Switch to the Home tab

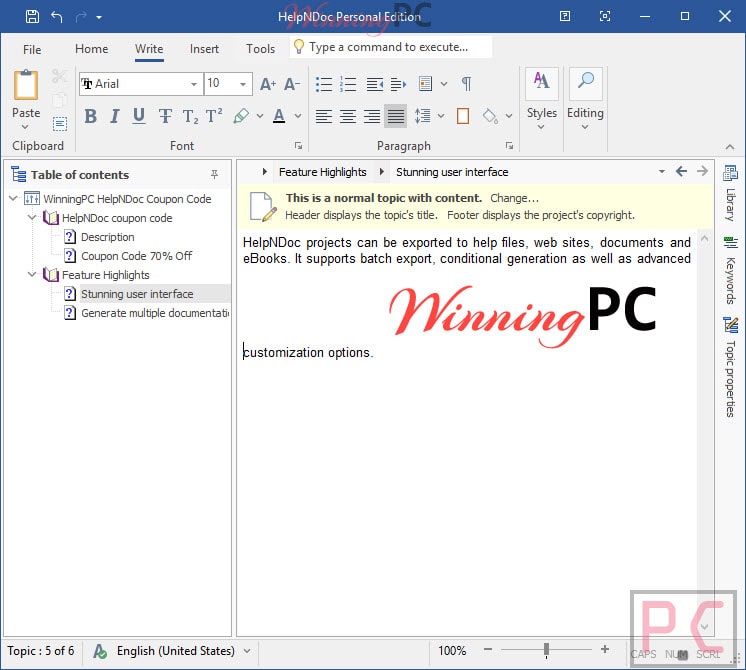[x=91, y=49]
